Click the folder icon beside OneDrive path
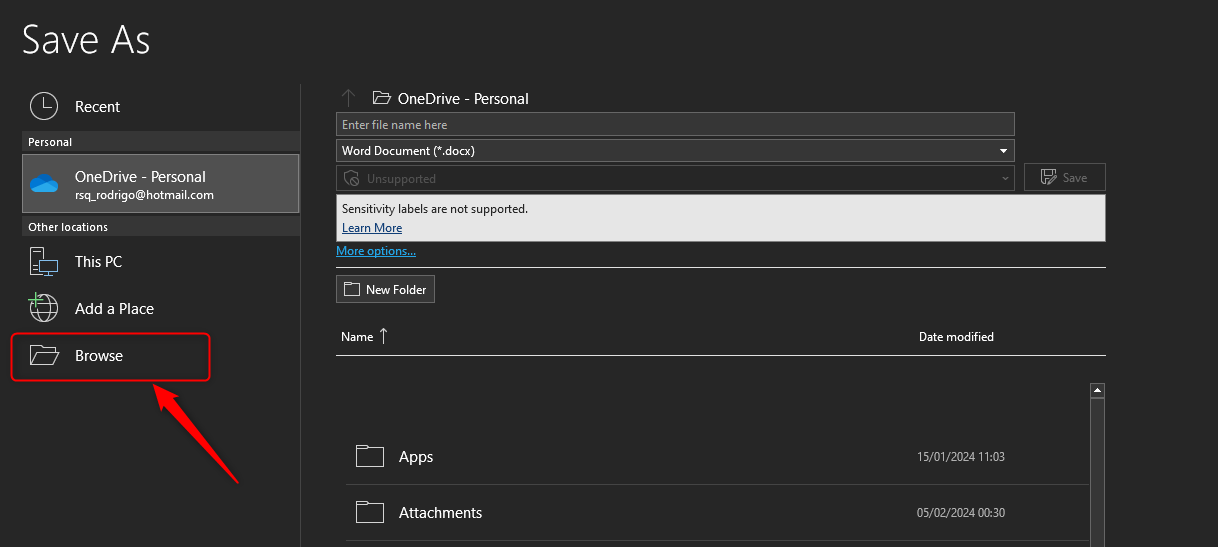 coord(381,98)
